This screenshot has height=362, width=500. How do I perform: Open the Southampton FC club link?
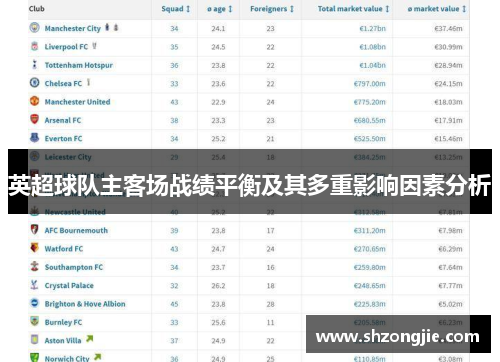[x=74, y=267]
